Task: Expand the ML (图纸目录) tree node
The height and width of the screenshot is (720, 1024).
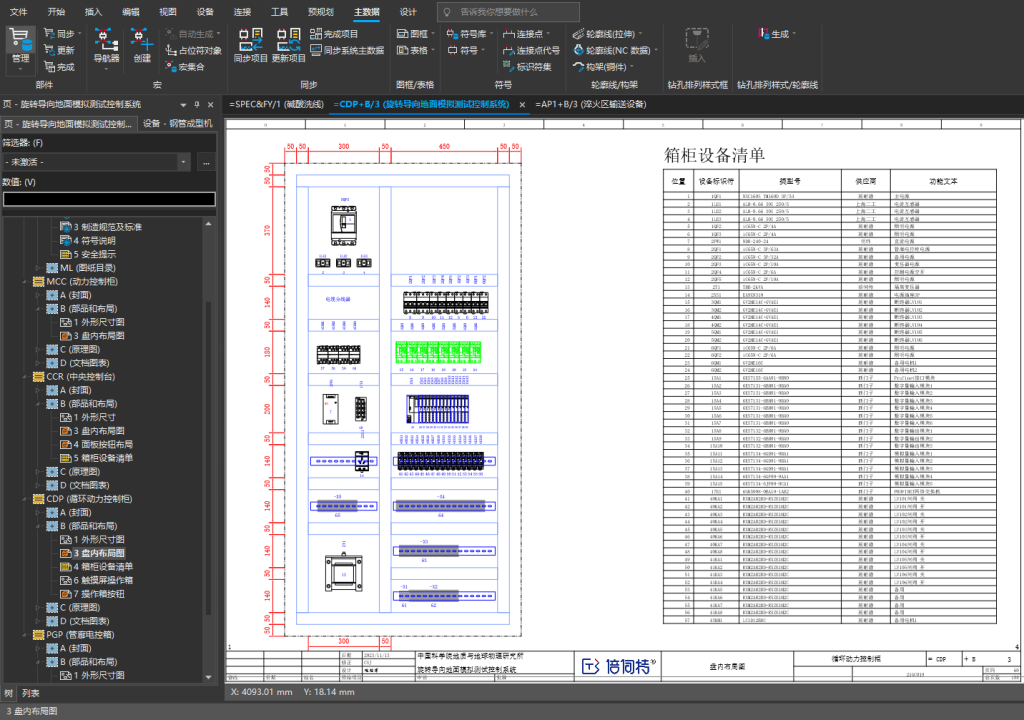Action: coord(39,268)
